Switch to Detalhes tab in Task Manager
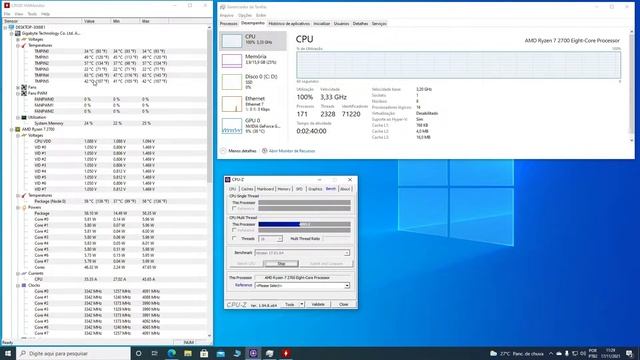640x360 pixels. [360, 24]
